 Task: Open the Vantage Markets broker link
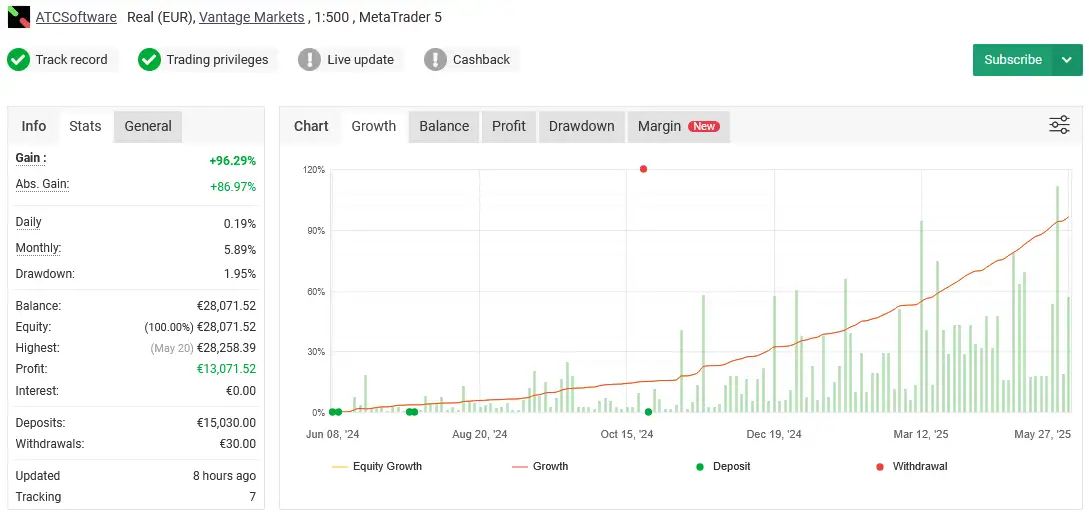[x=254, y=17]
